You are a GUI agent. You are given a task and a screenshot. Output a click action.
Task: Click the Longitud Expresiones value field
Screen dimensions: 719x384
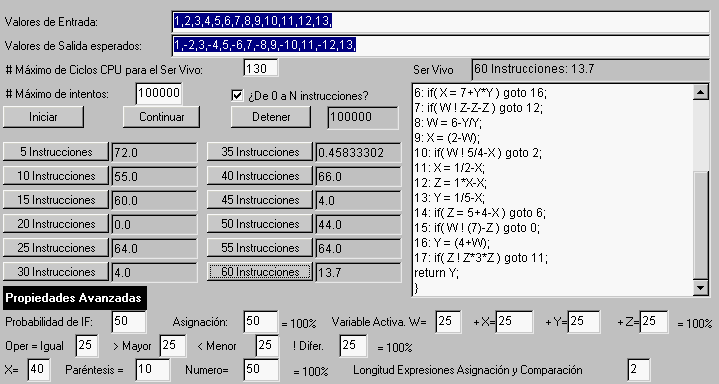pyautogui.click(x=639, y=369)
